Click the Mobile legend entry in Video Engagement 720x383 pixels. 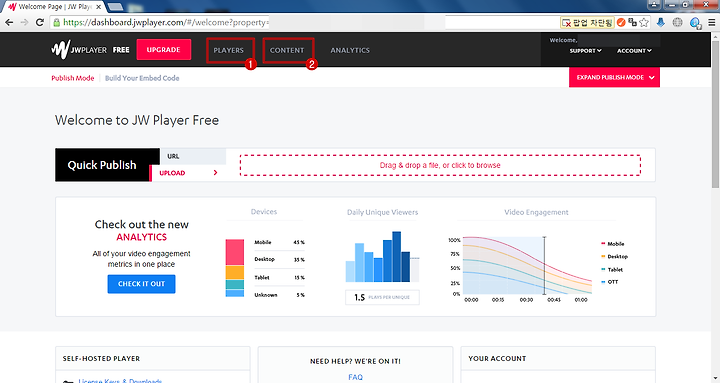point(613,243)
